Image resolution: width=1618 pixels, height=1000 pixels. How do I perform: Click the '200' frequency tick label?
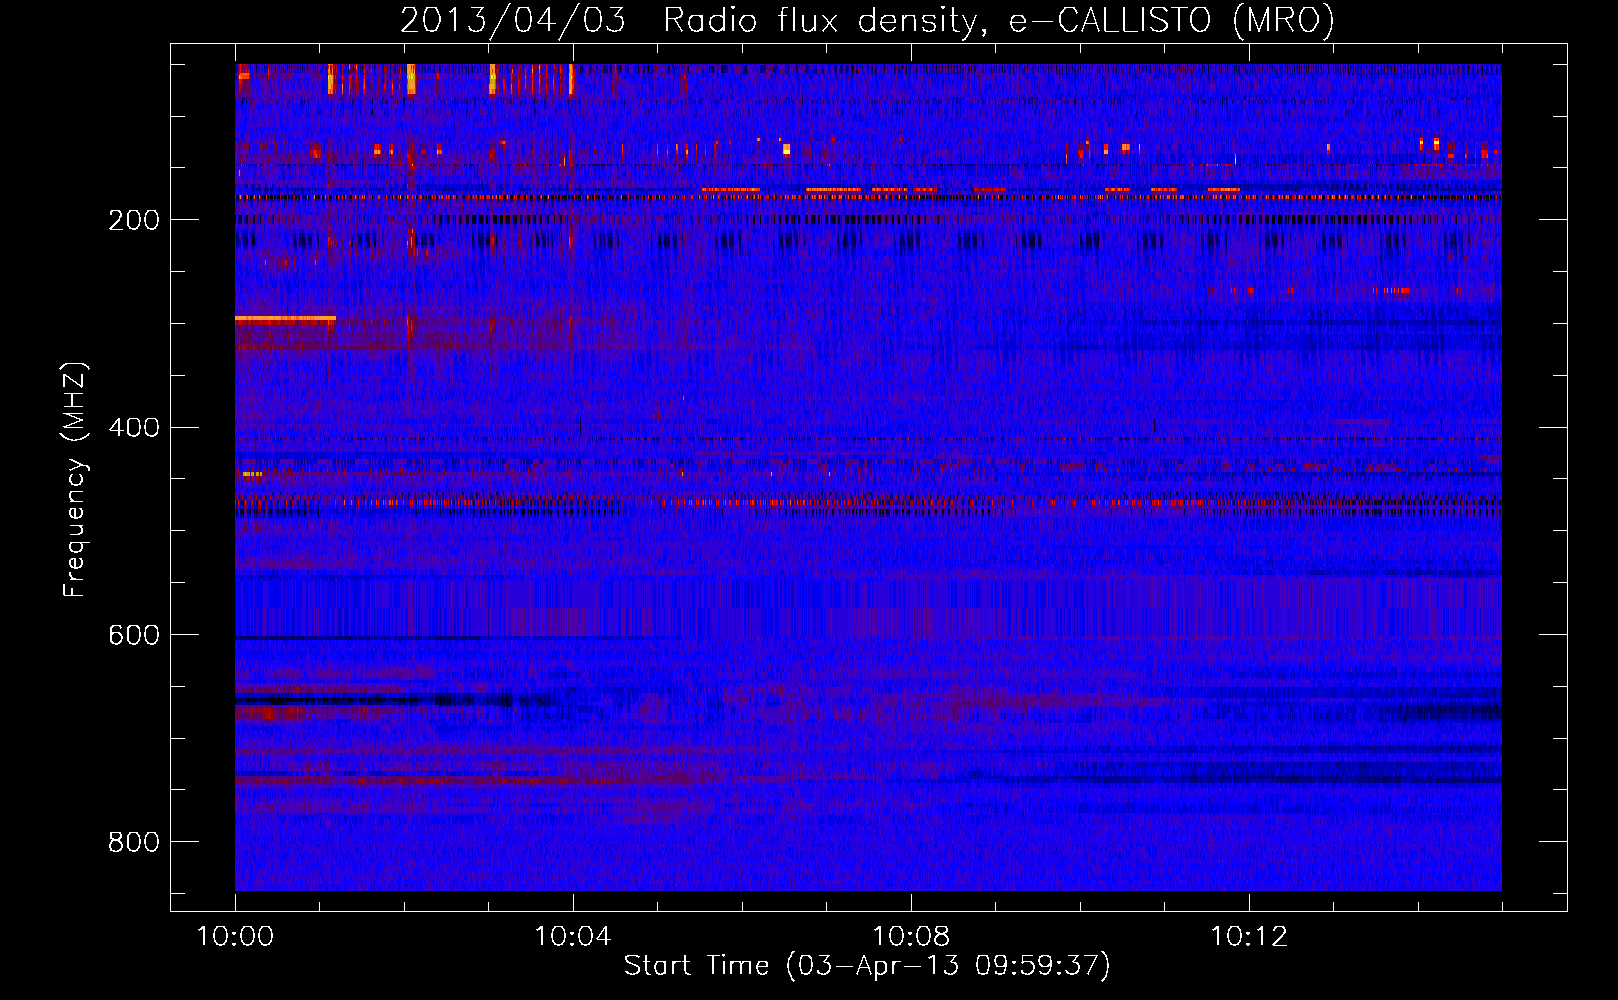pyautogui.click(x=134, y=220)
